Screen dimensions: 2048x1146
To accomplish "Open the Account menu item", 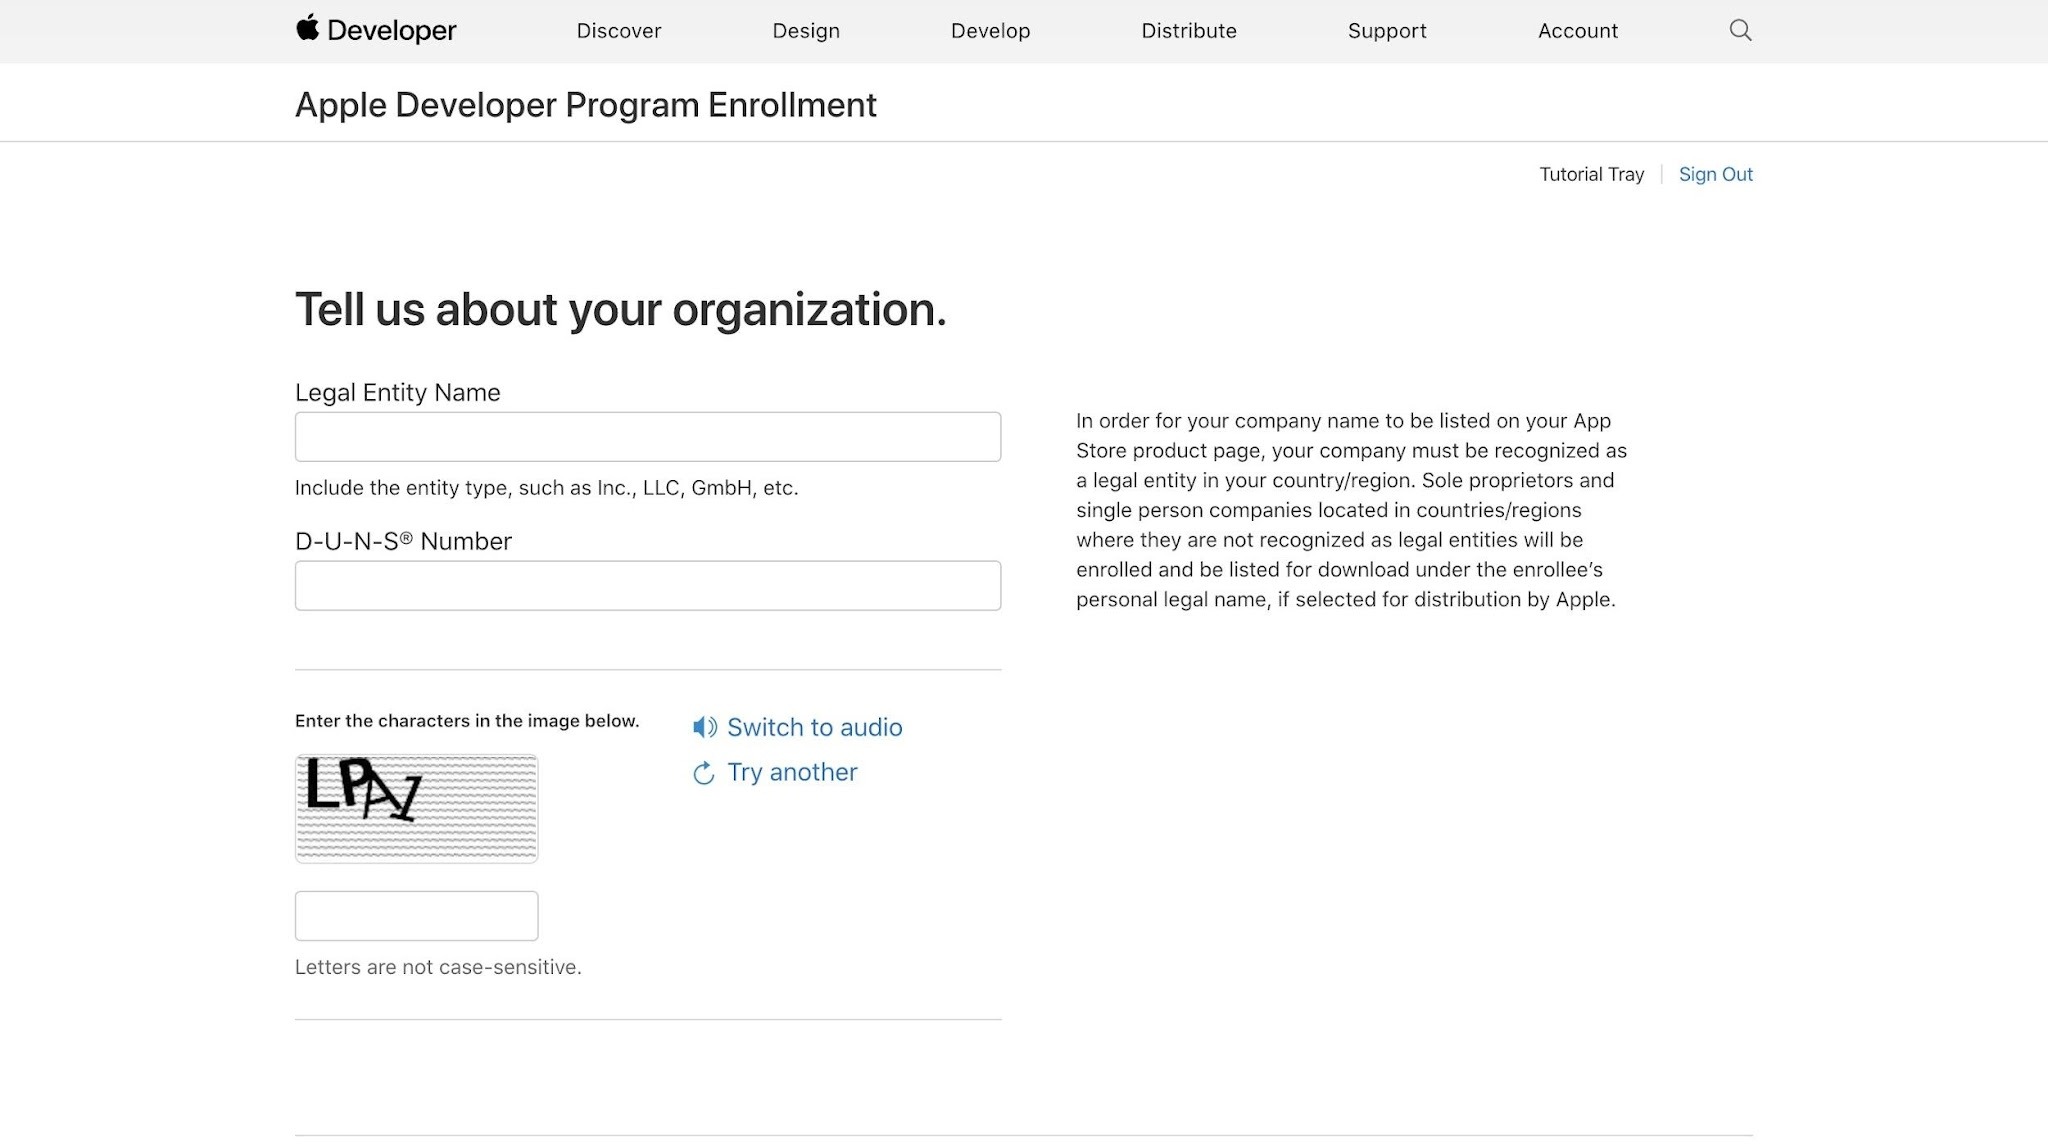I will [x=1577, y=31].
